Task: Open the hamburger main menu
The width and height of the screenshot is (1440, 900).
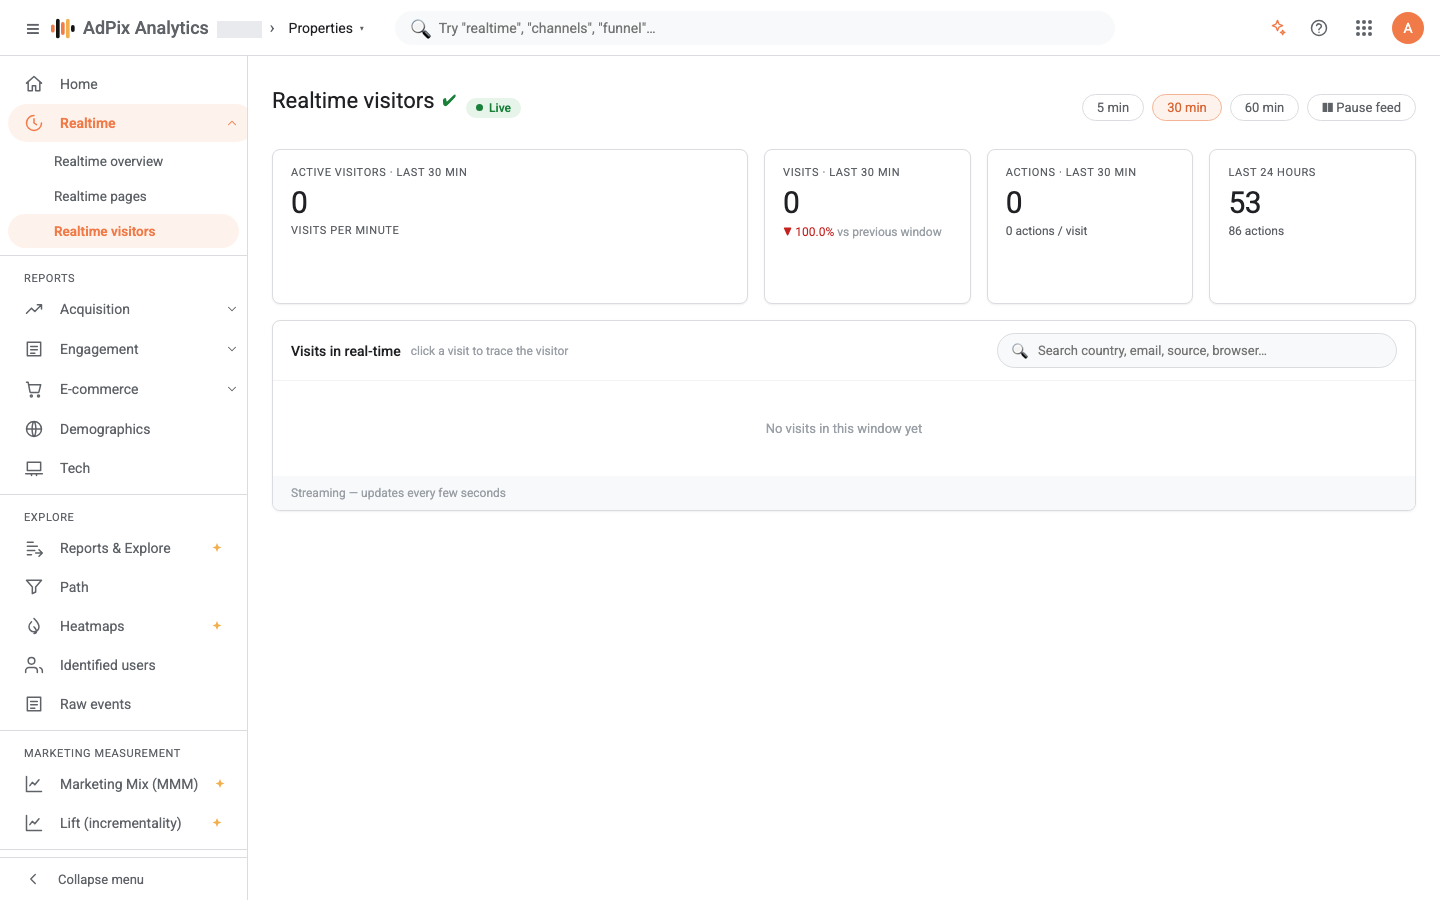Action: point(33,29)
